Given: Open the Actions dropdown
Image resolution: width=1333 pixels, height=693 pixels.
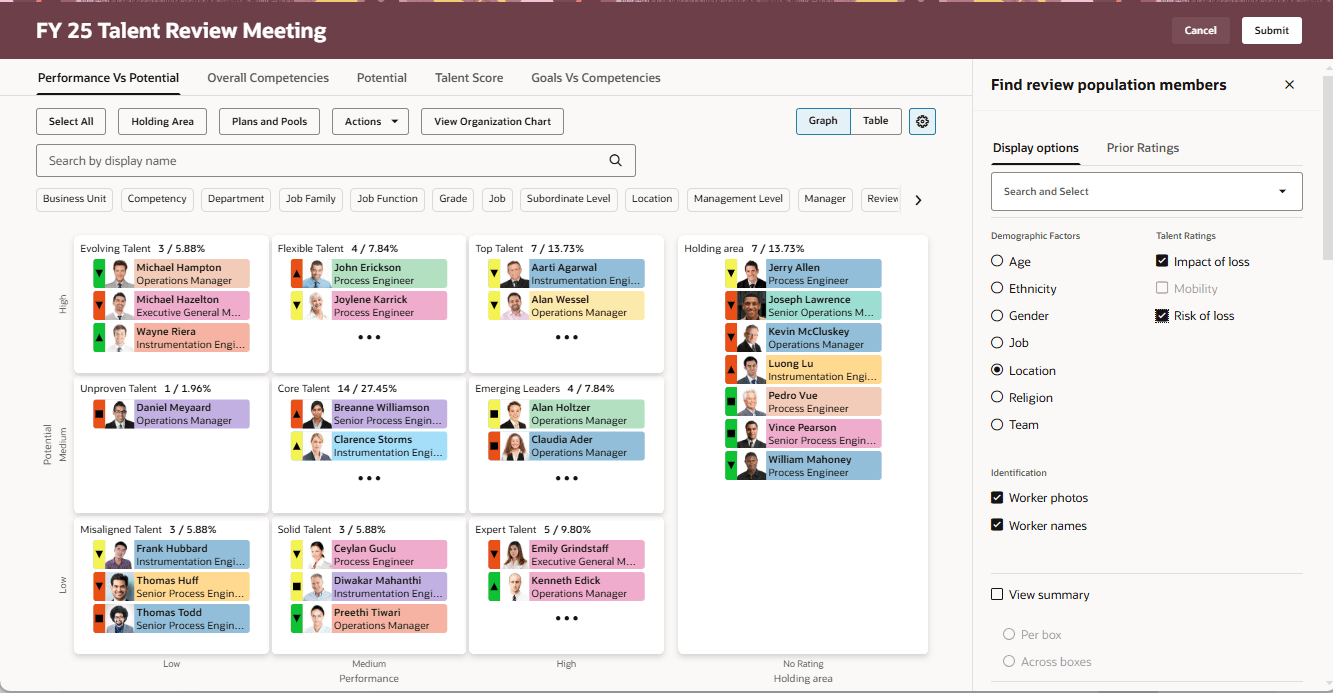Looking at the screenshot, I should click(369, 120).
